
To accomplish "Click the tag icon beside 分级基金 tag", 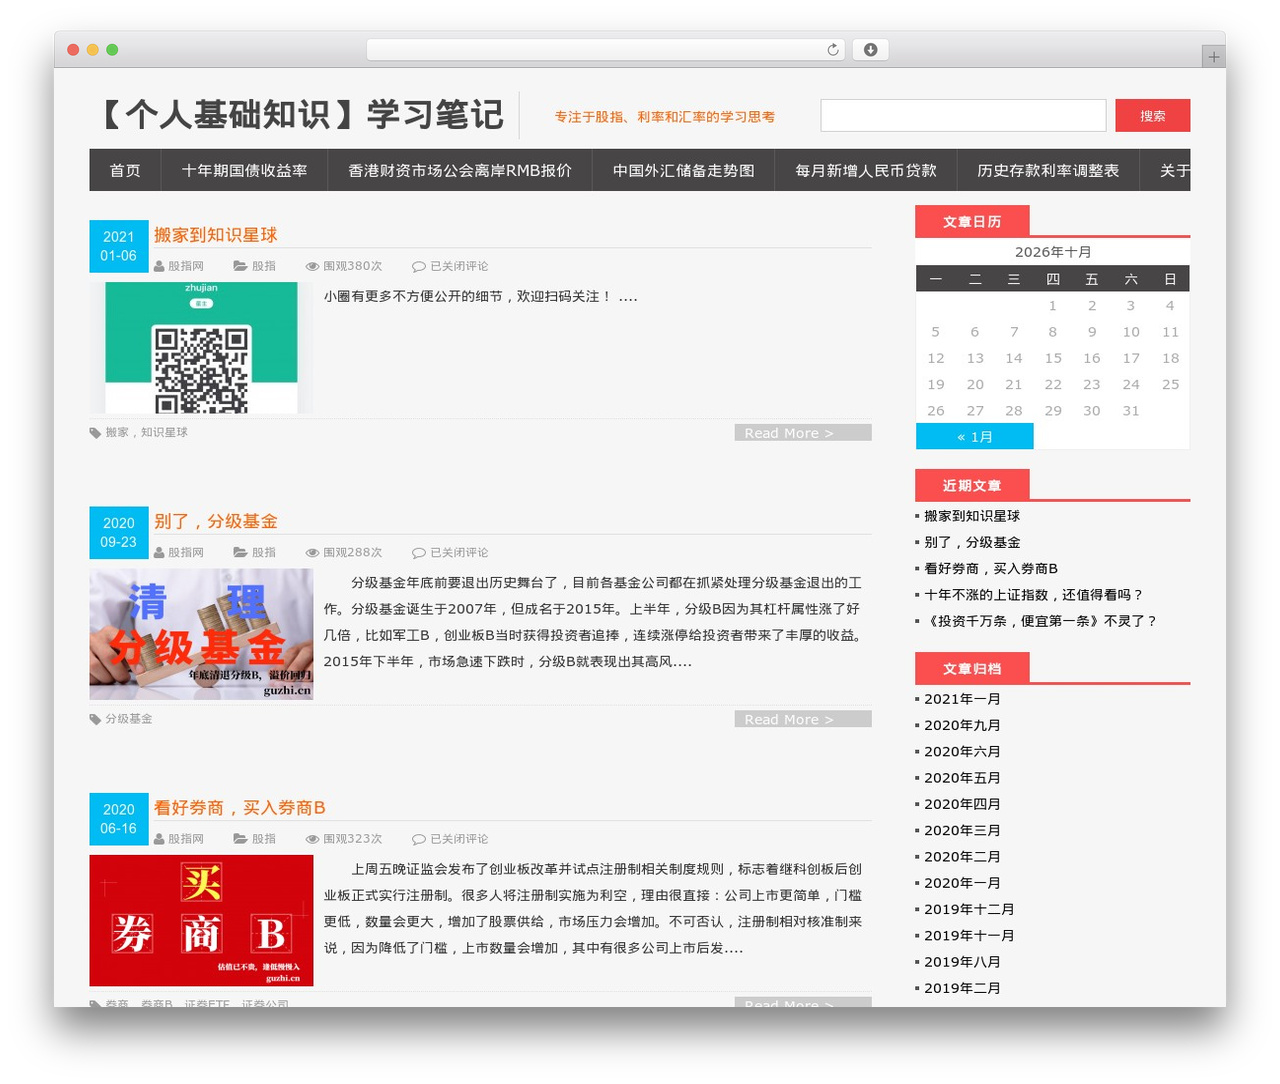I will click(95, 719).
